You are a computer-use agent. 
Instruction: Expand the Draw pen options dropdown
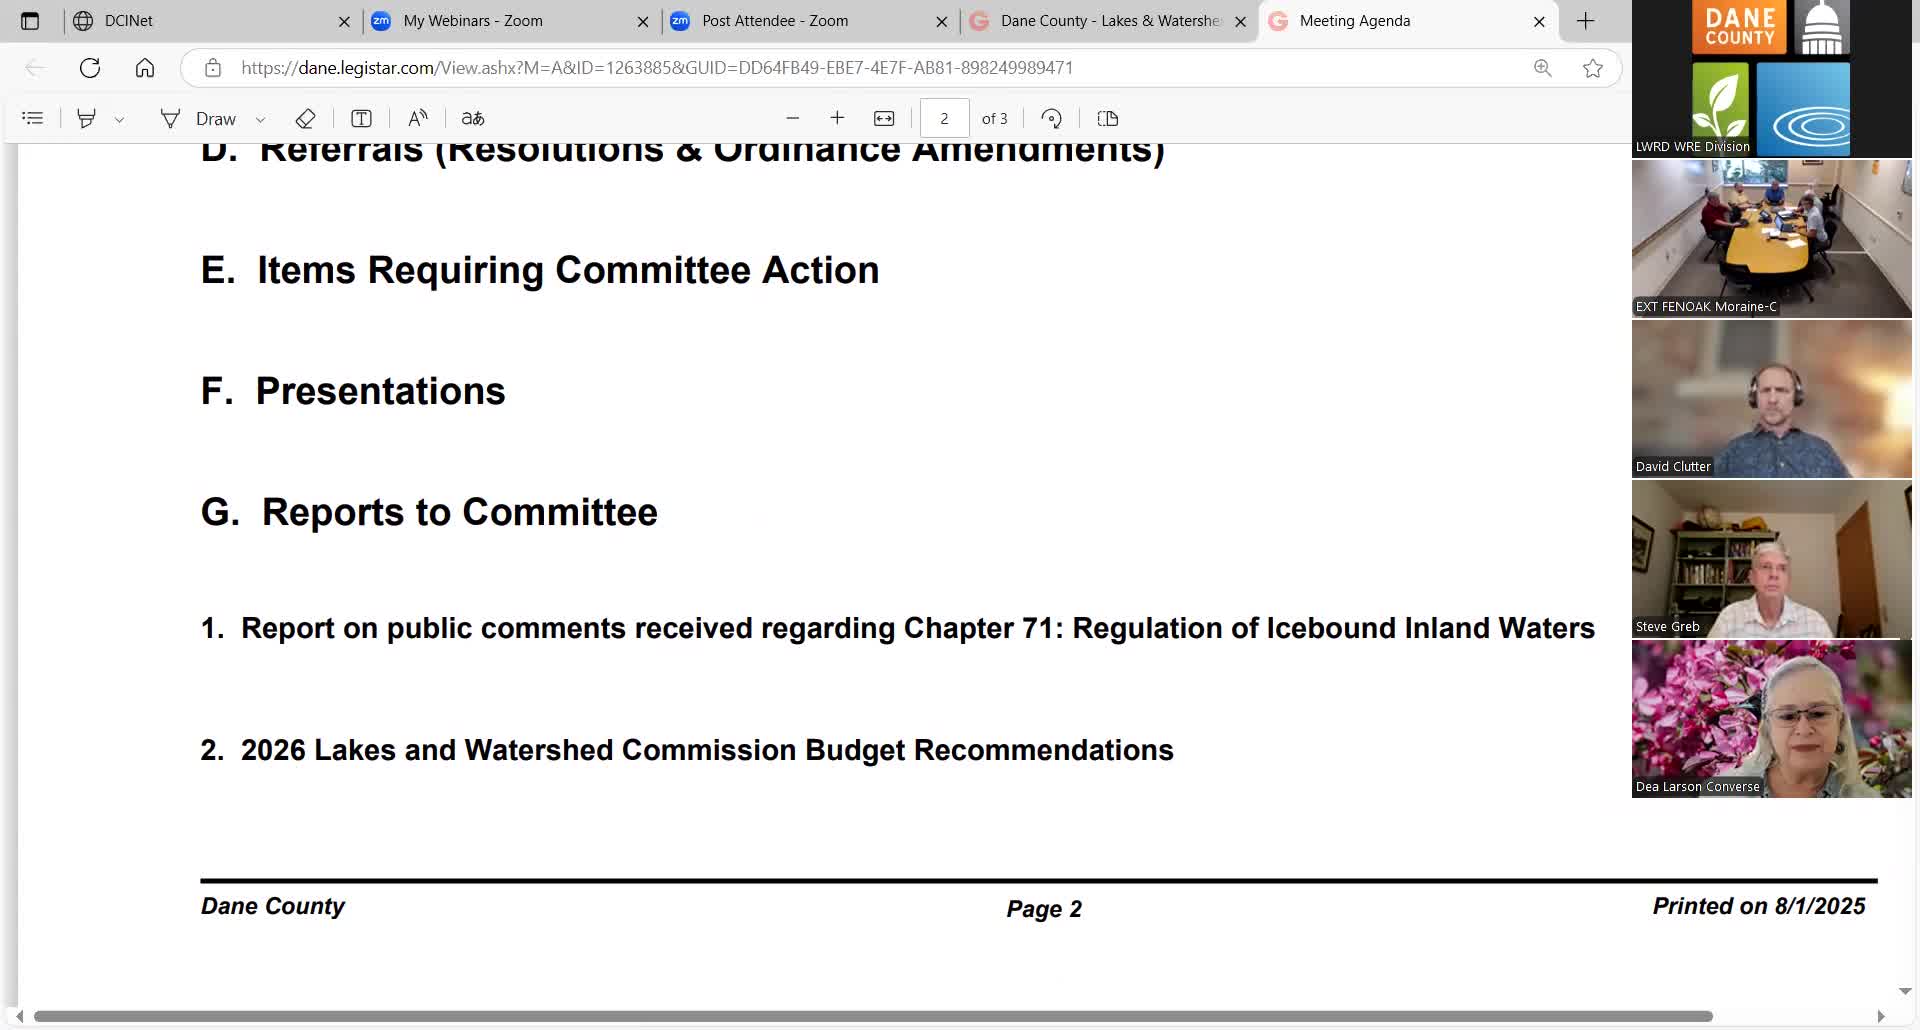tap(260, 119)
